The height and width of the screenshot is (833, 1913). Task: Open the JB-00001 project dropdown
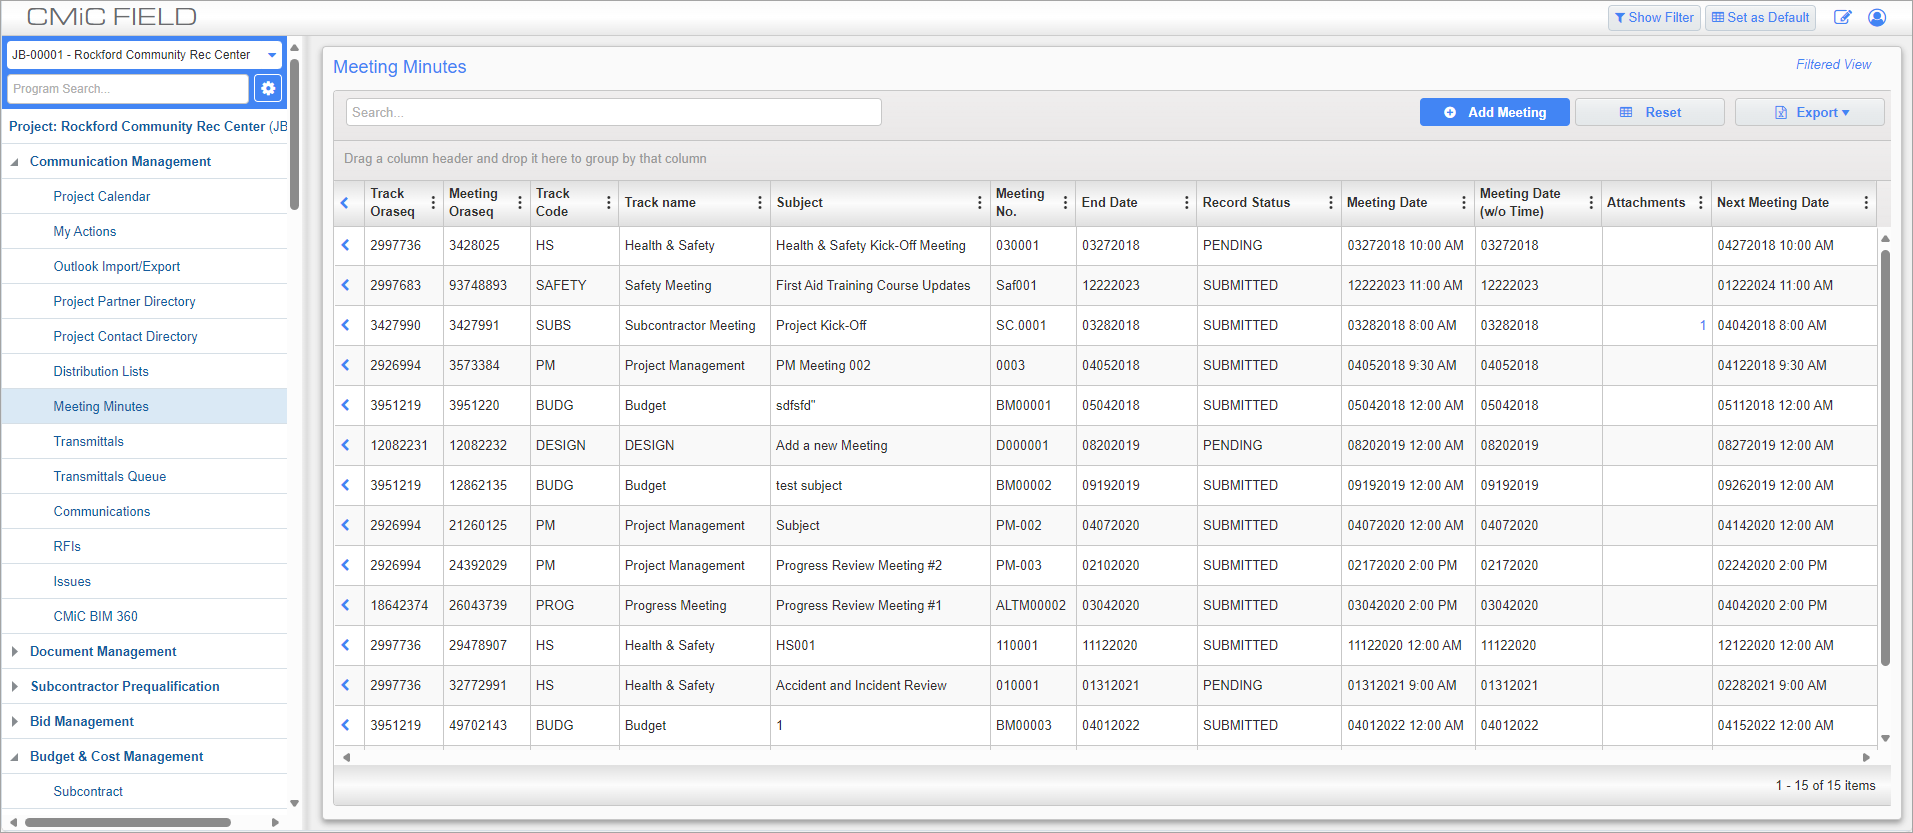(144, 55)
